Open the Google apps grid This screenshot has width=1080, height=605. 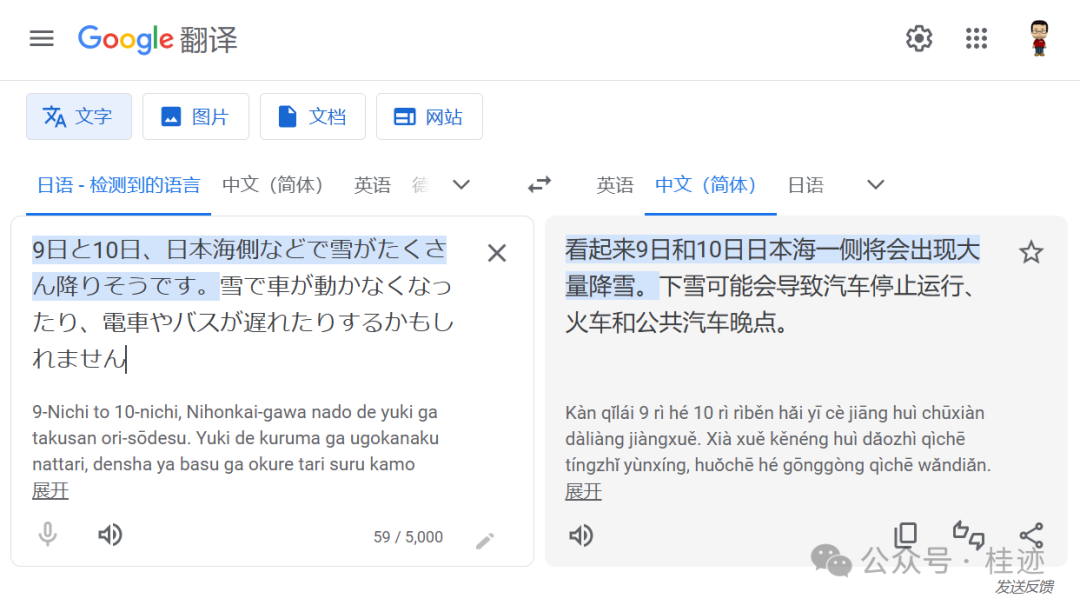tap(976, 39)
